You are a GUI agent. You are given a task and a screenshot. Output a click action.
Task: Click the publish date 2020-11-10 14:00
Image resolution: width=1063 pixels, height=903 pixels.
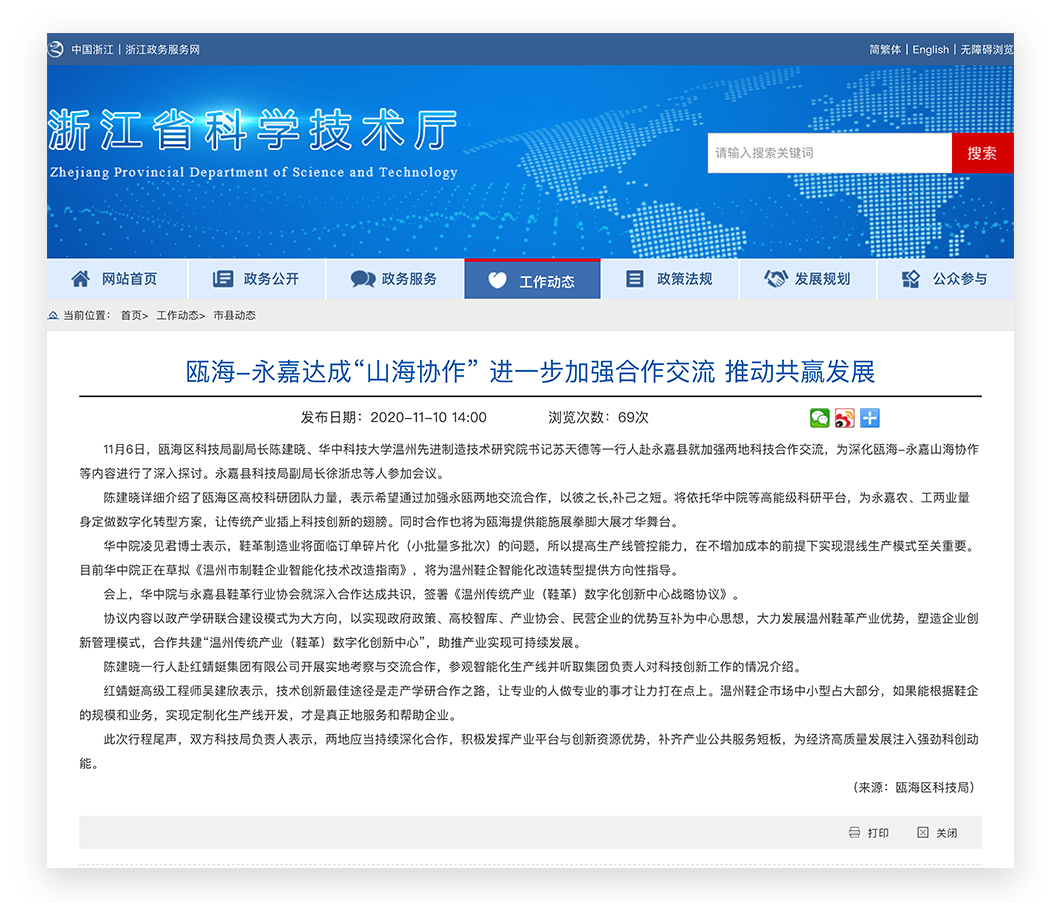pos(428,418)
